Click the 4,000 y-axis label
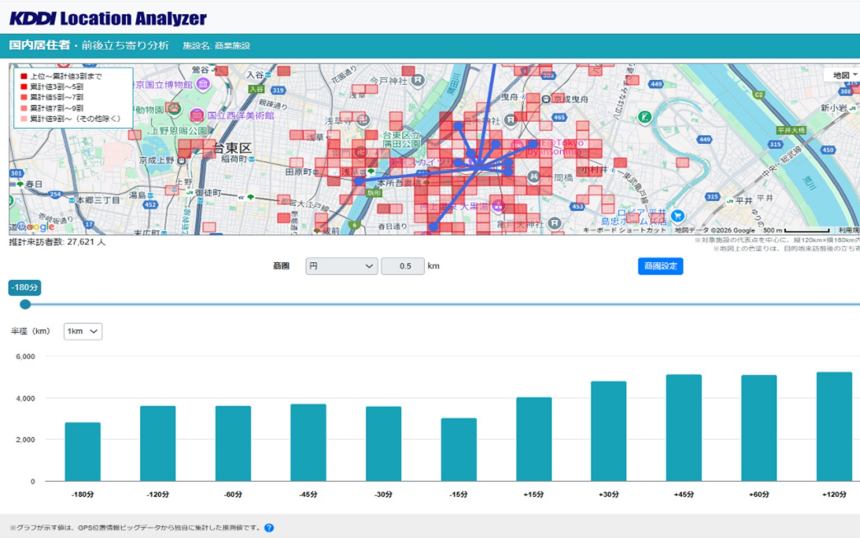Screen dimensions: 860x538 click(25, 398)
